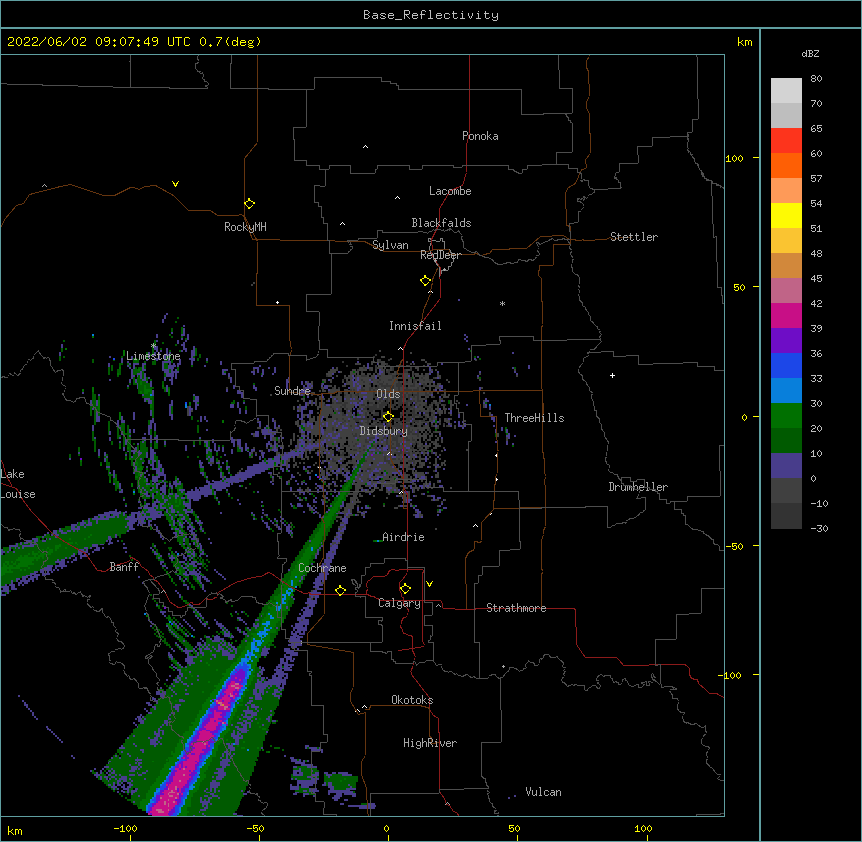
Task: Click the Airdrie city label
Action: [x=403, y=537]
